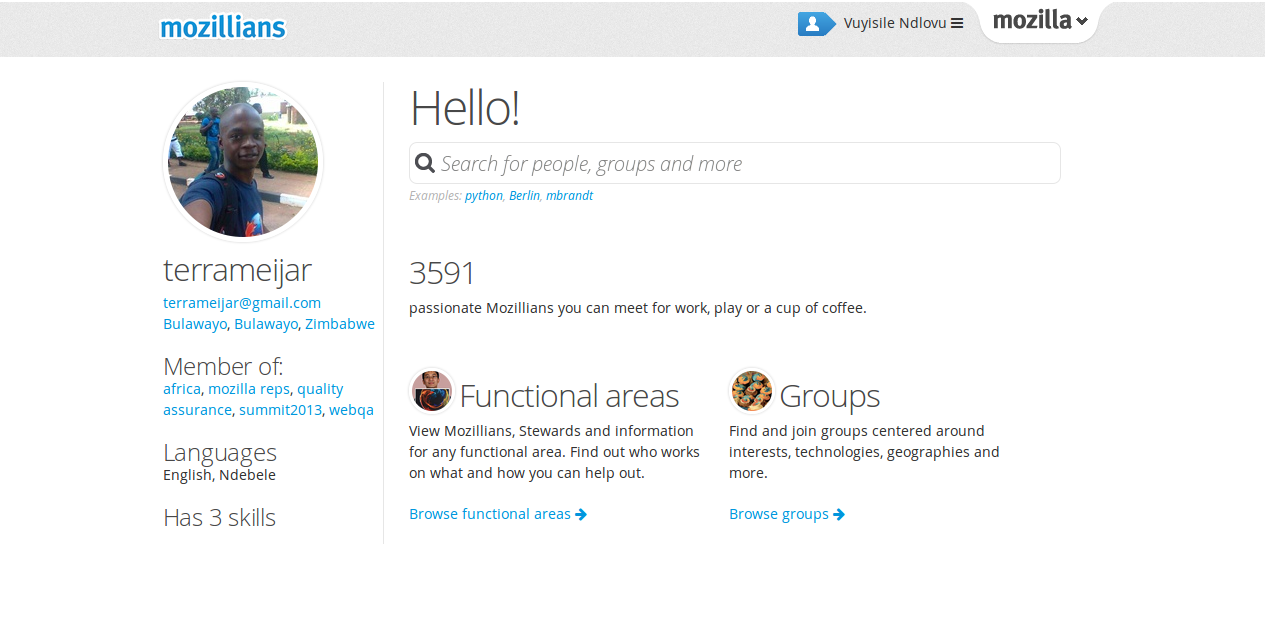
Task: Click the Groups round icon
Action: click(751, 391)
